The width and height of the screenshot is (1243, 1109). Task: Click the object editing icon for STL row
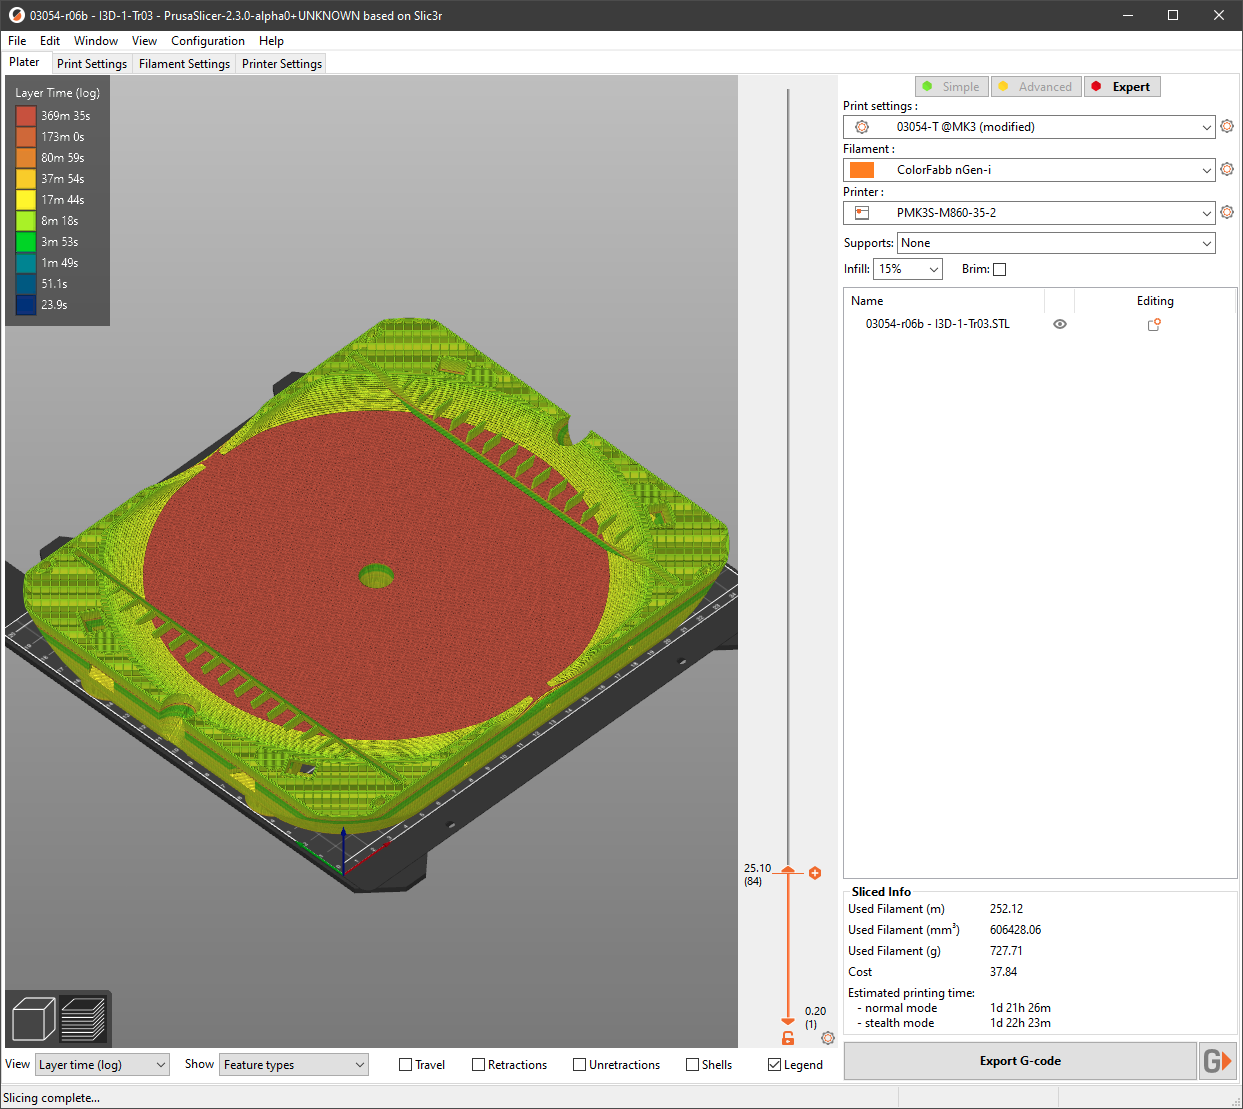(x=1154, y=324)
